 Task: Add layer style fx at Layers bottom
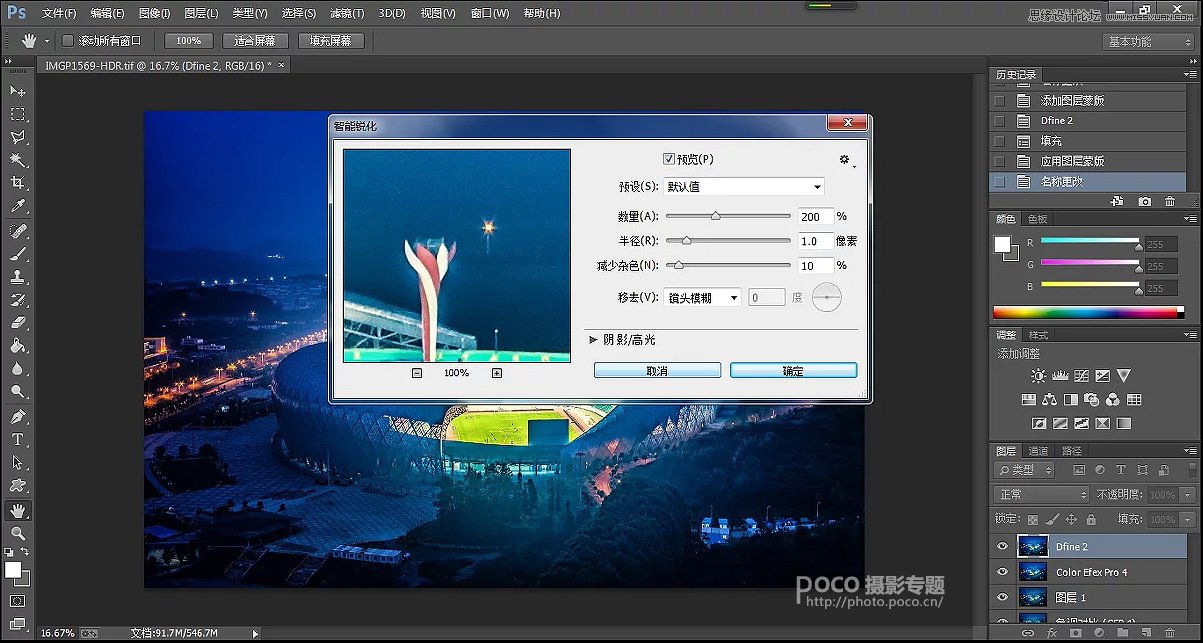1053,633
